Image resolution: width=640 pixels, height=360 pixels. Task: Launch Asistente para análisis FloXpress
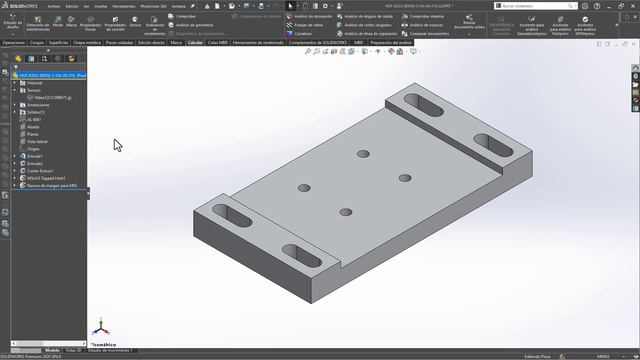[560, 26]
